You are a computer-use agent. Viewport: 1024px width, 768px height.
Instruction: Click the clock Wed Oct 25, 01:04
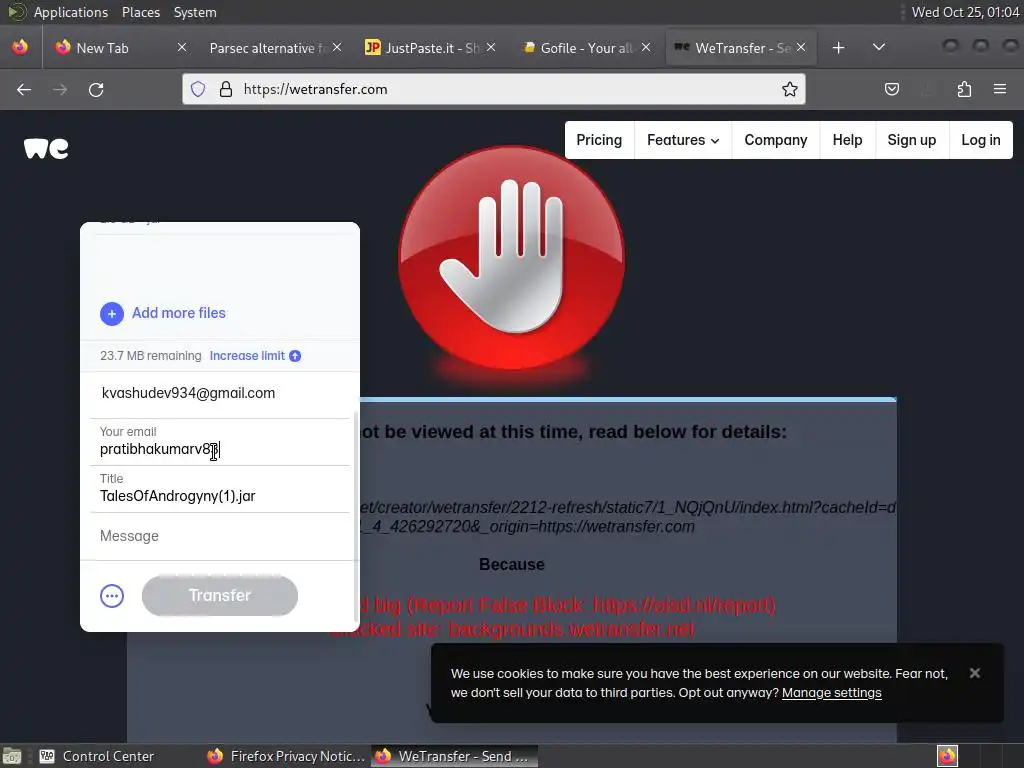point(965,12)
